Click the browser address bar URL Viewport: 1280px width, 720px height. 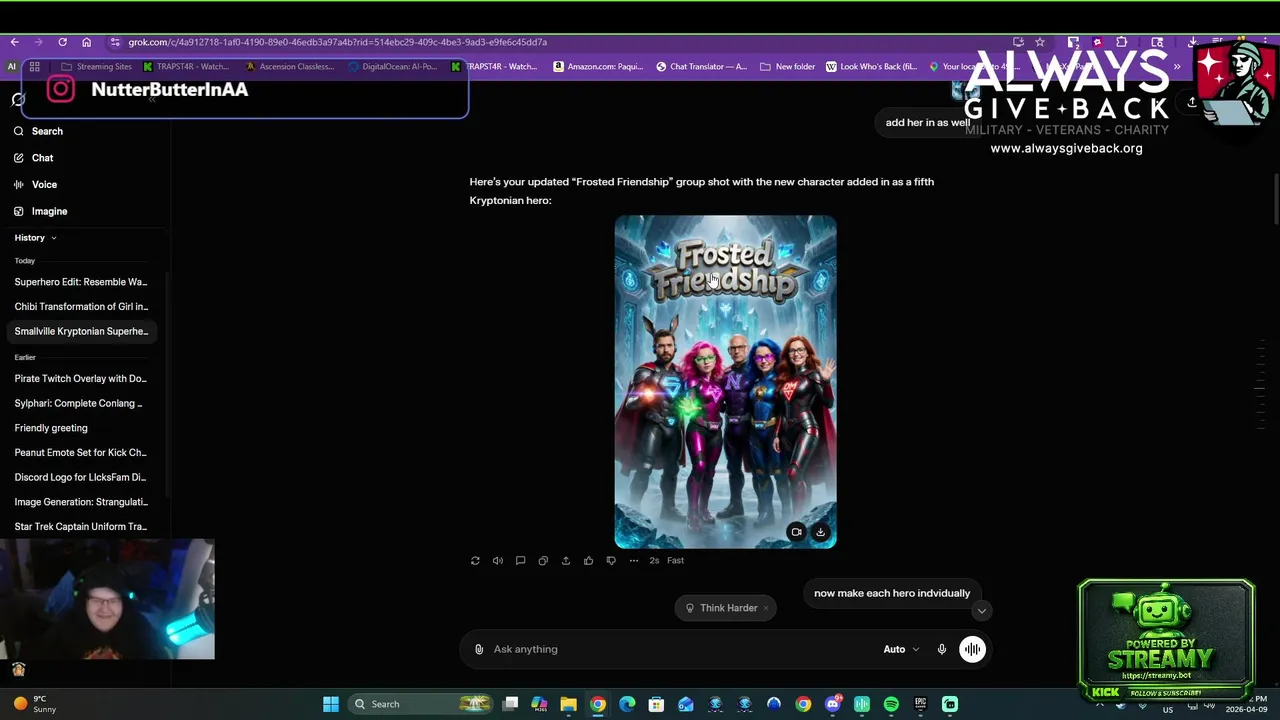pos(337,42)
